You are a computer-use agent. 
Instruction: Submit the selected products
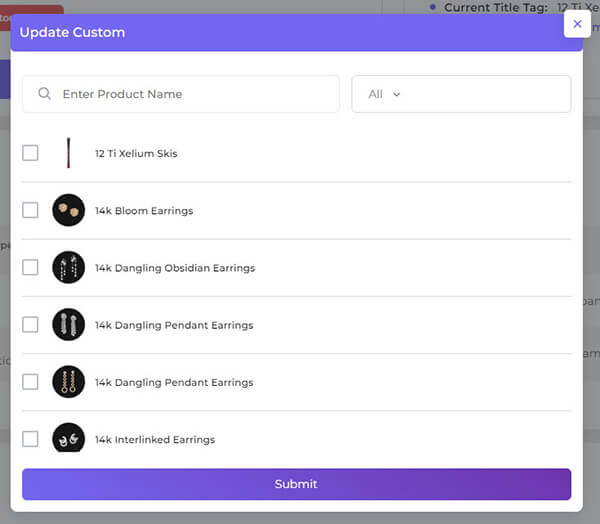pyautogui.click(x=297, y=484)
